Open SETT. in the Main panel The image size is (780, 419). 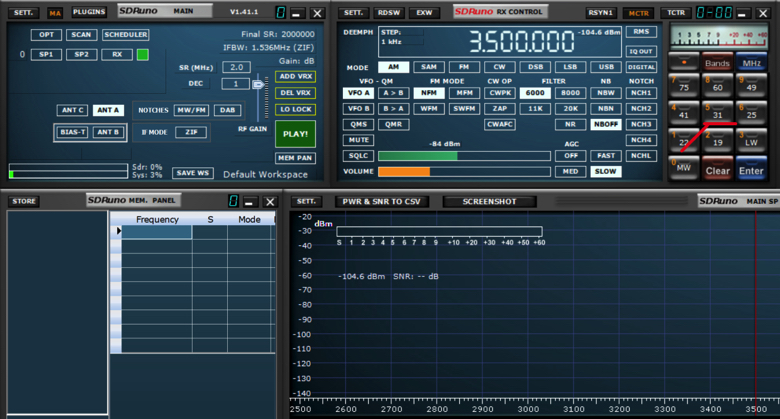click(23, 12)
